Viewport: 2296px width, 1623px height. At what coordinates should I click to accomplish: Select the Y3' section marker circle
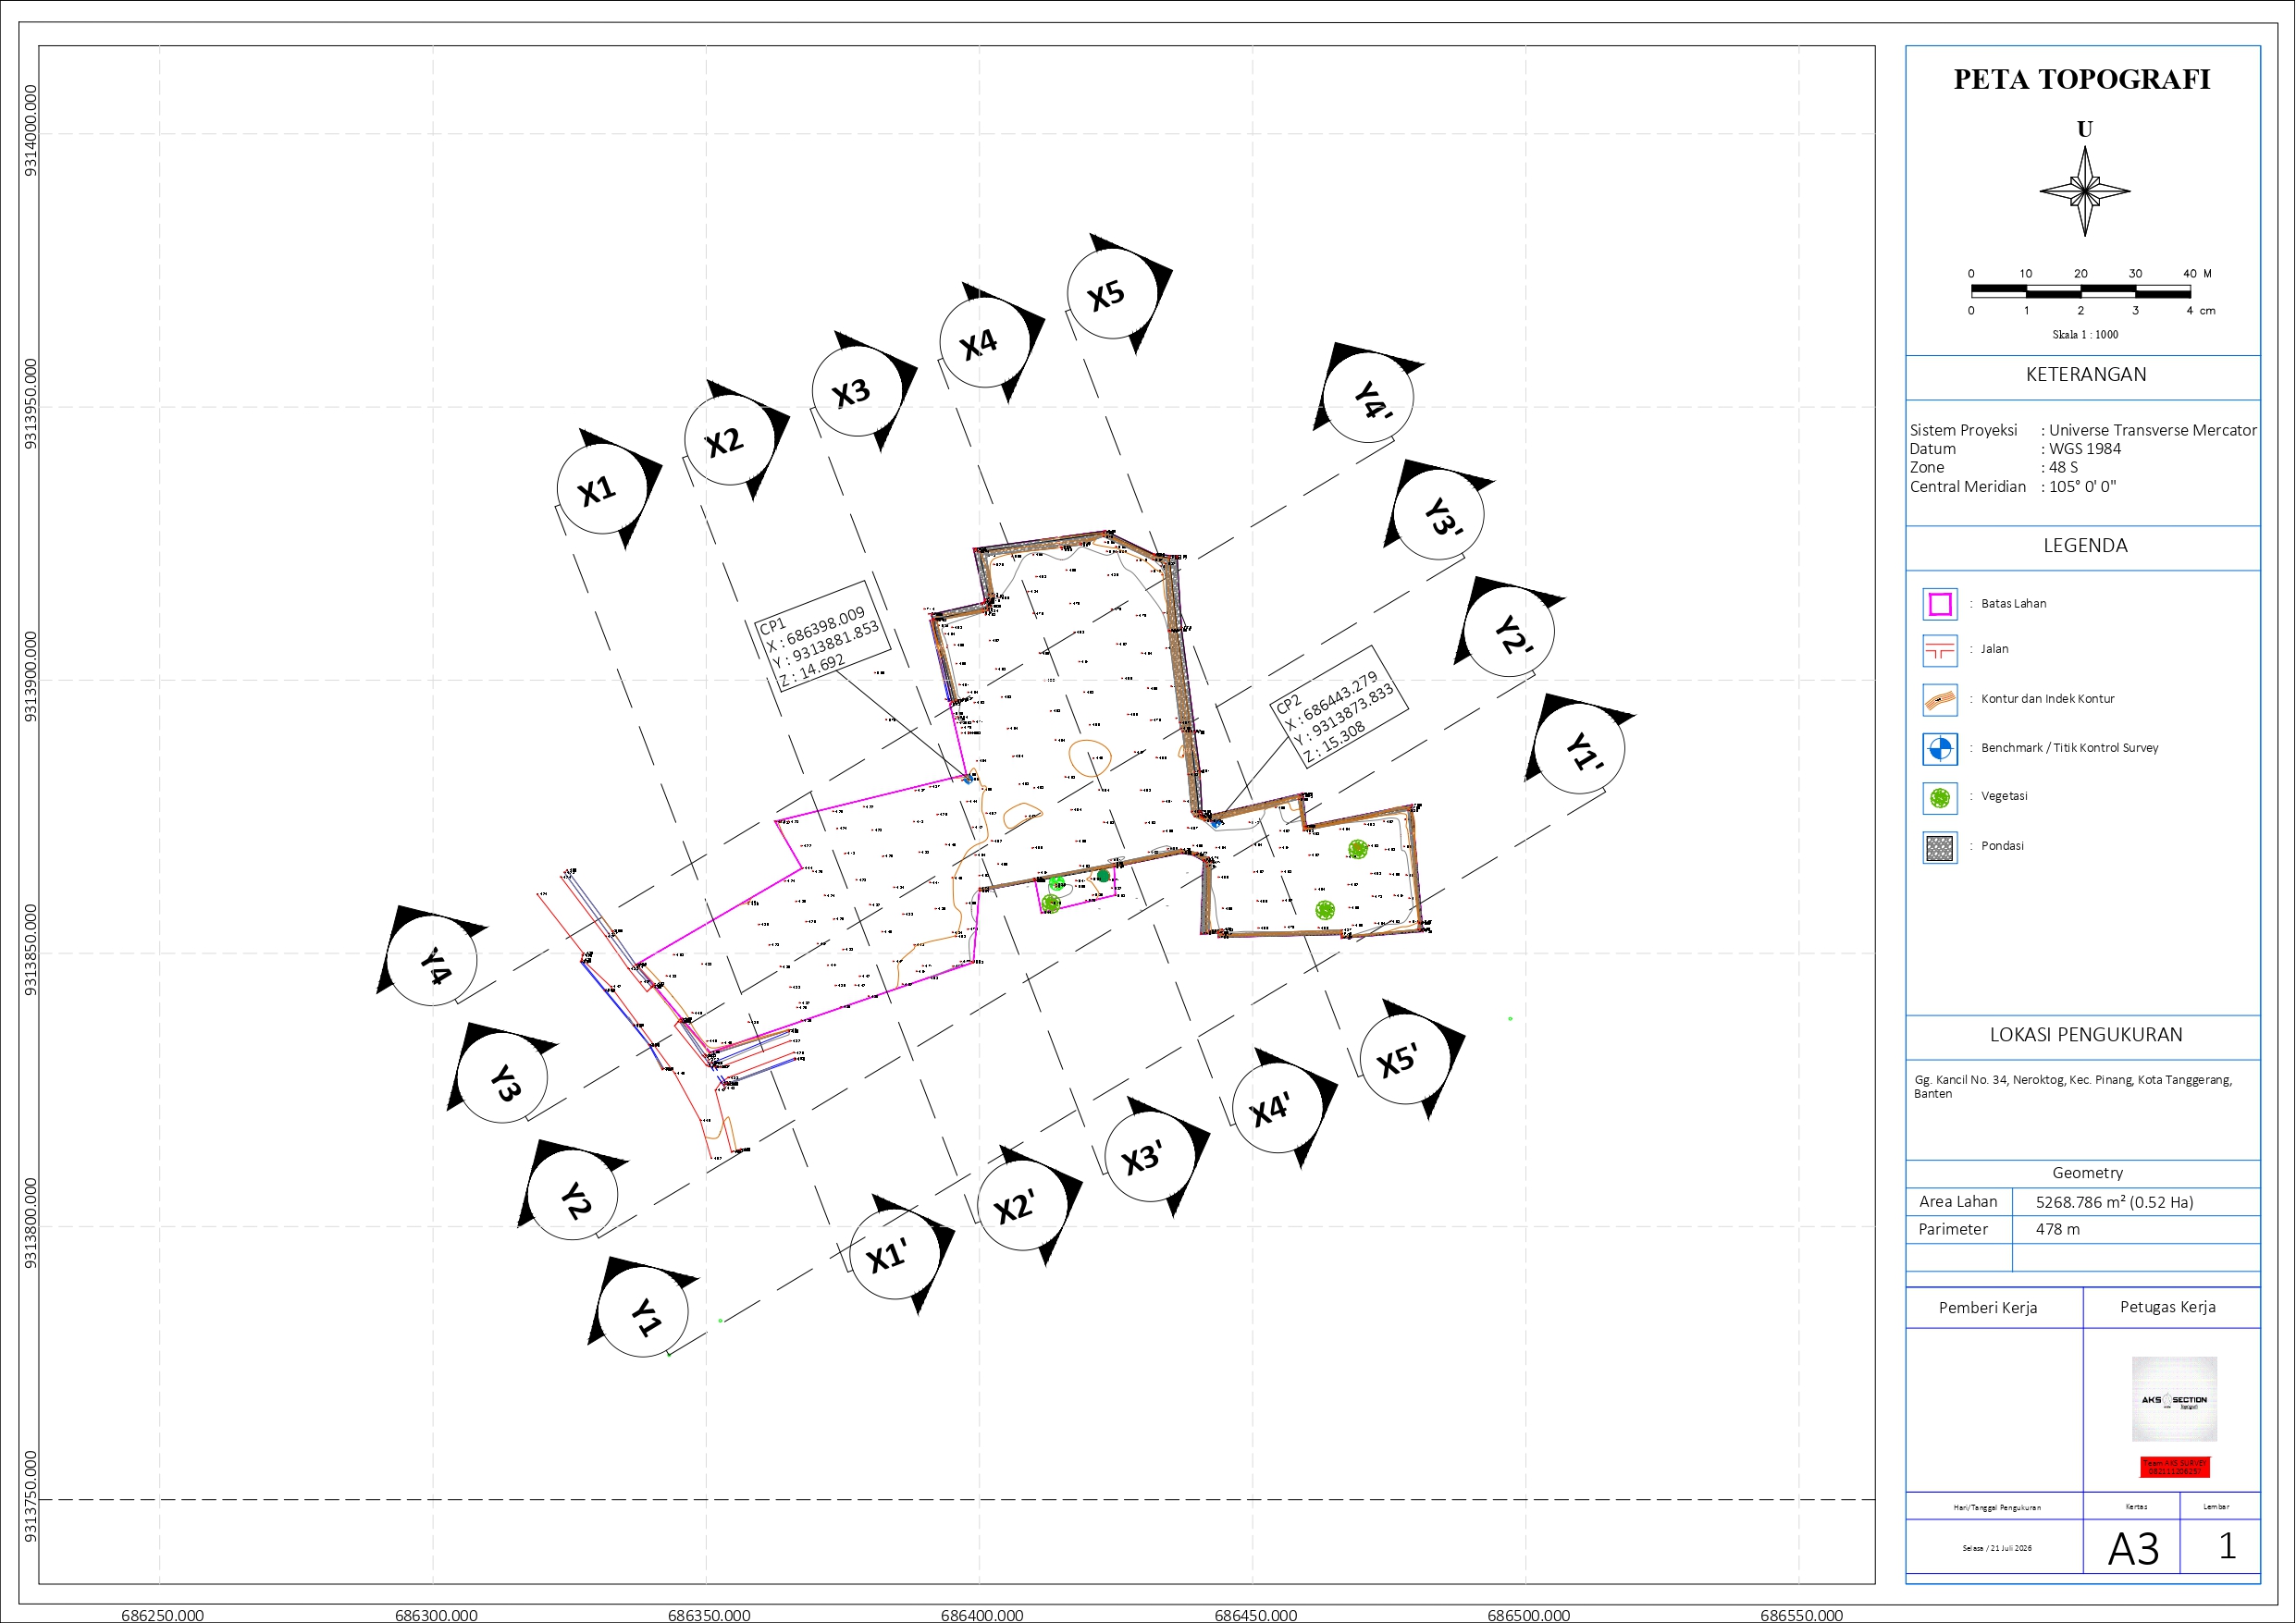click(1438, 515)
